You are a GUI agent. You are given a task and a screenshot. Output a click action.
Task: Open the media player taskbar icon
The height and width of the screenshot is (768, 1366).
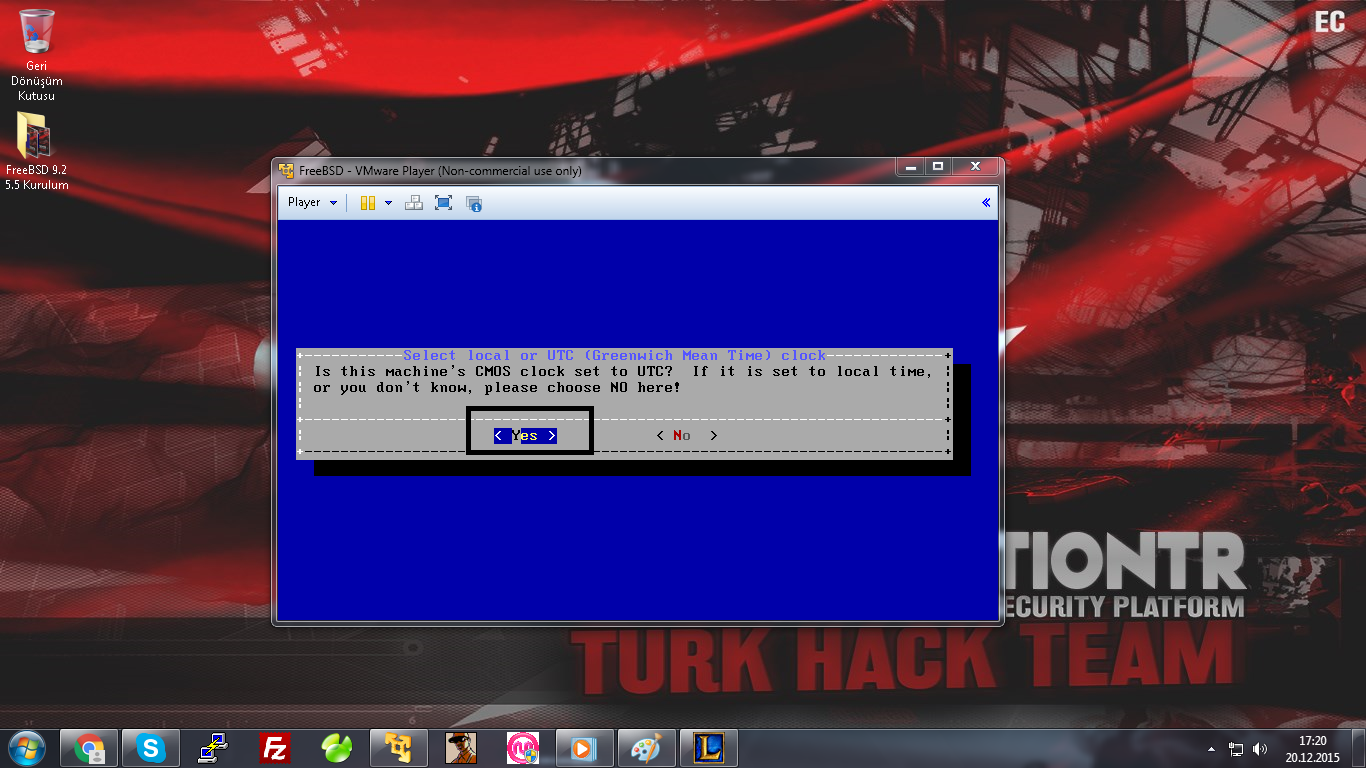[x=585, y=748]
